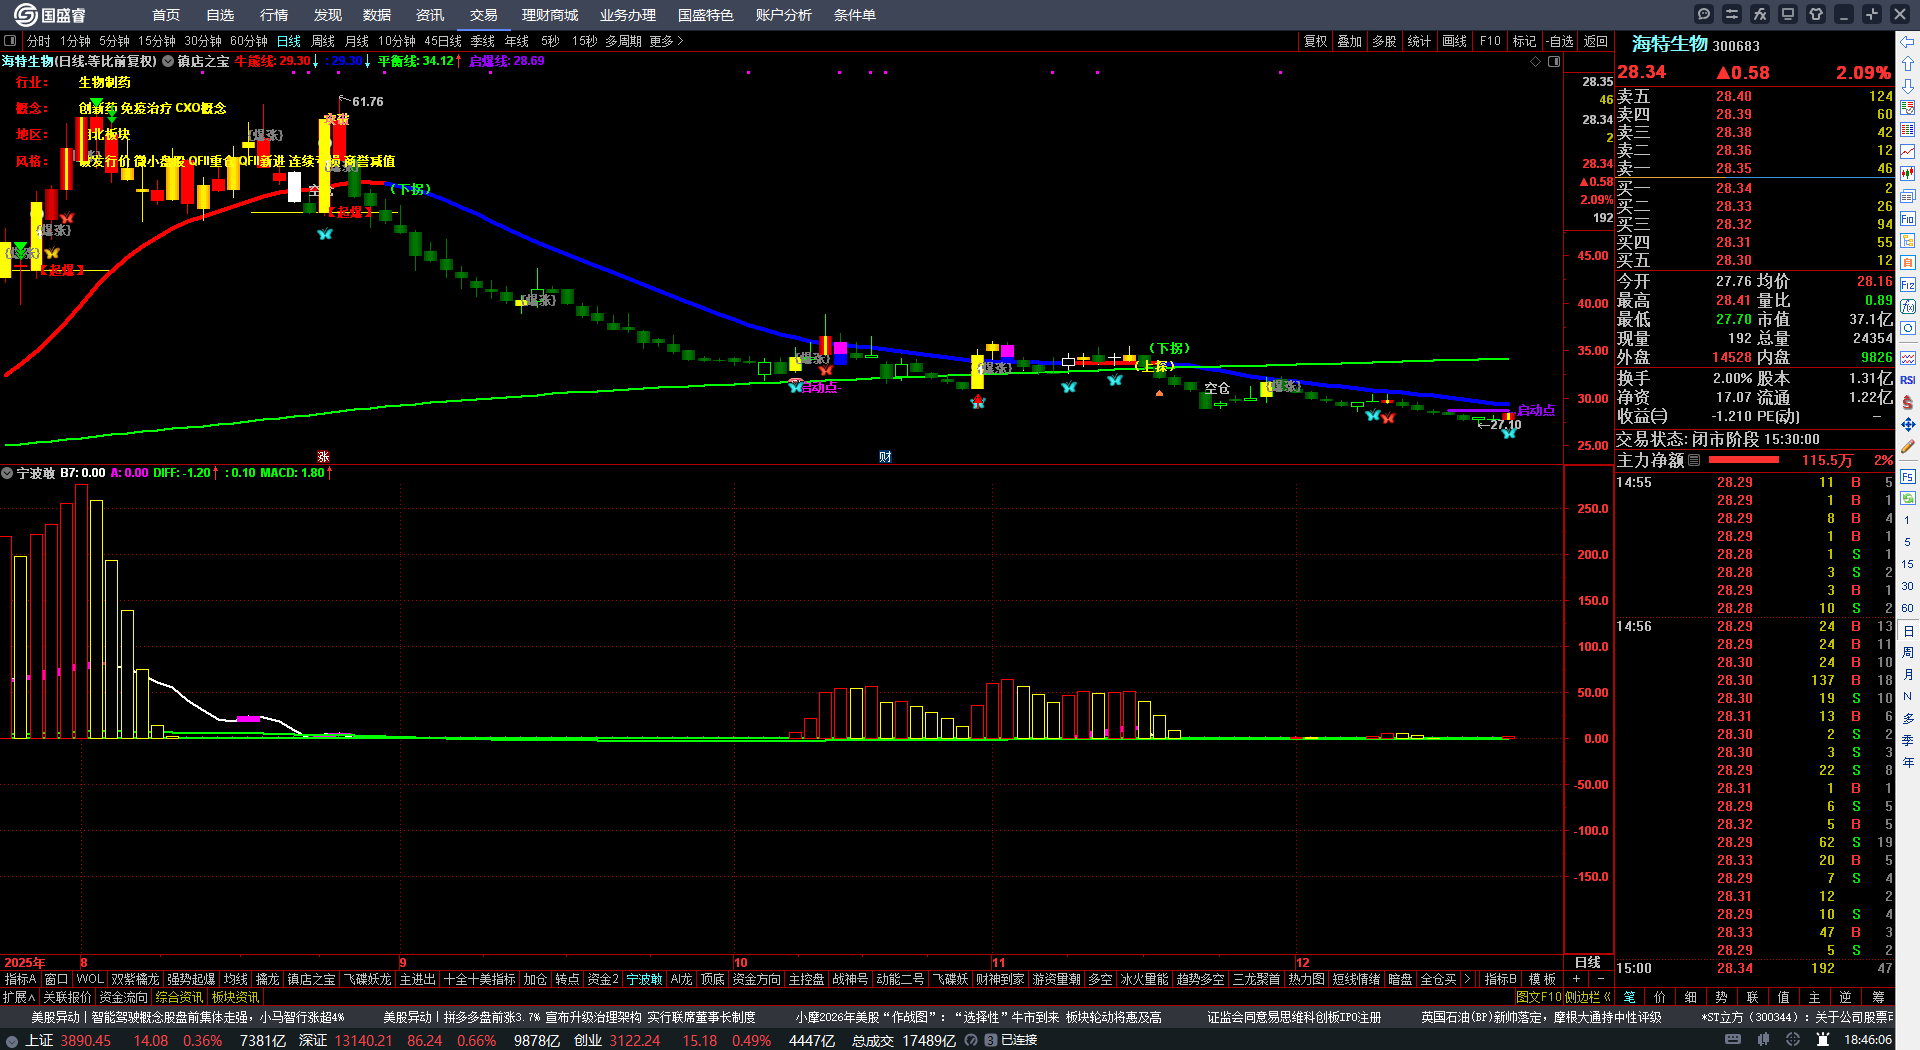Expand the 更多 periods dropdown

point(666,41)
